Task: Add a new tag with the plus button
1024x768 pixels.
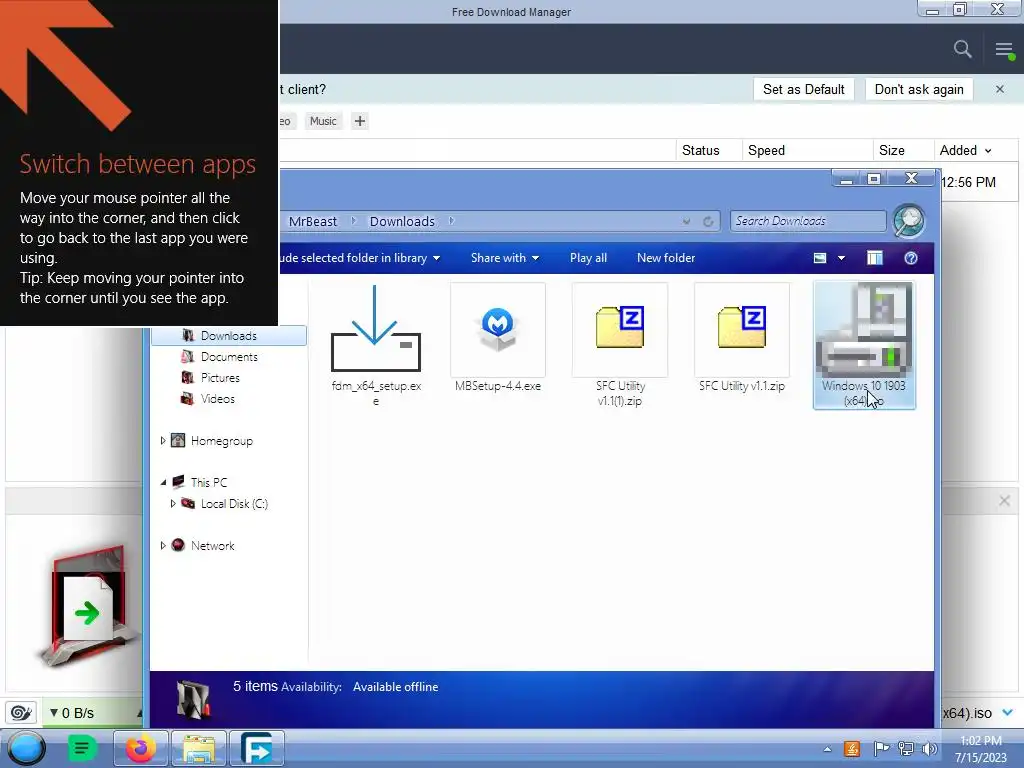Action: (360, 121)
